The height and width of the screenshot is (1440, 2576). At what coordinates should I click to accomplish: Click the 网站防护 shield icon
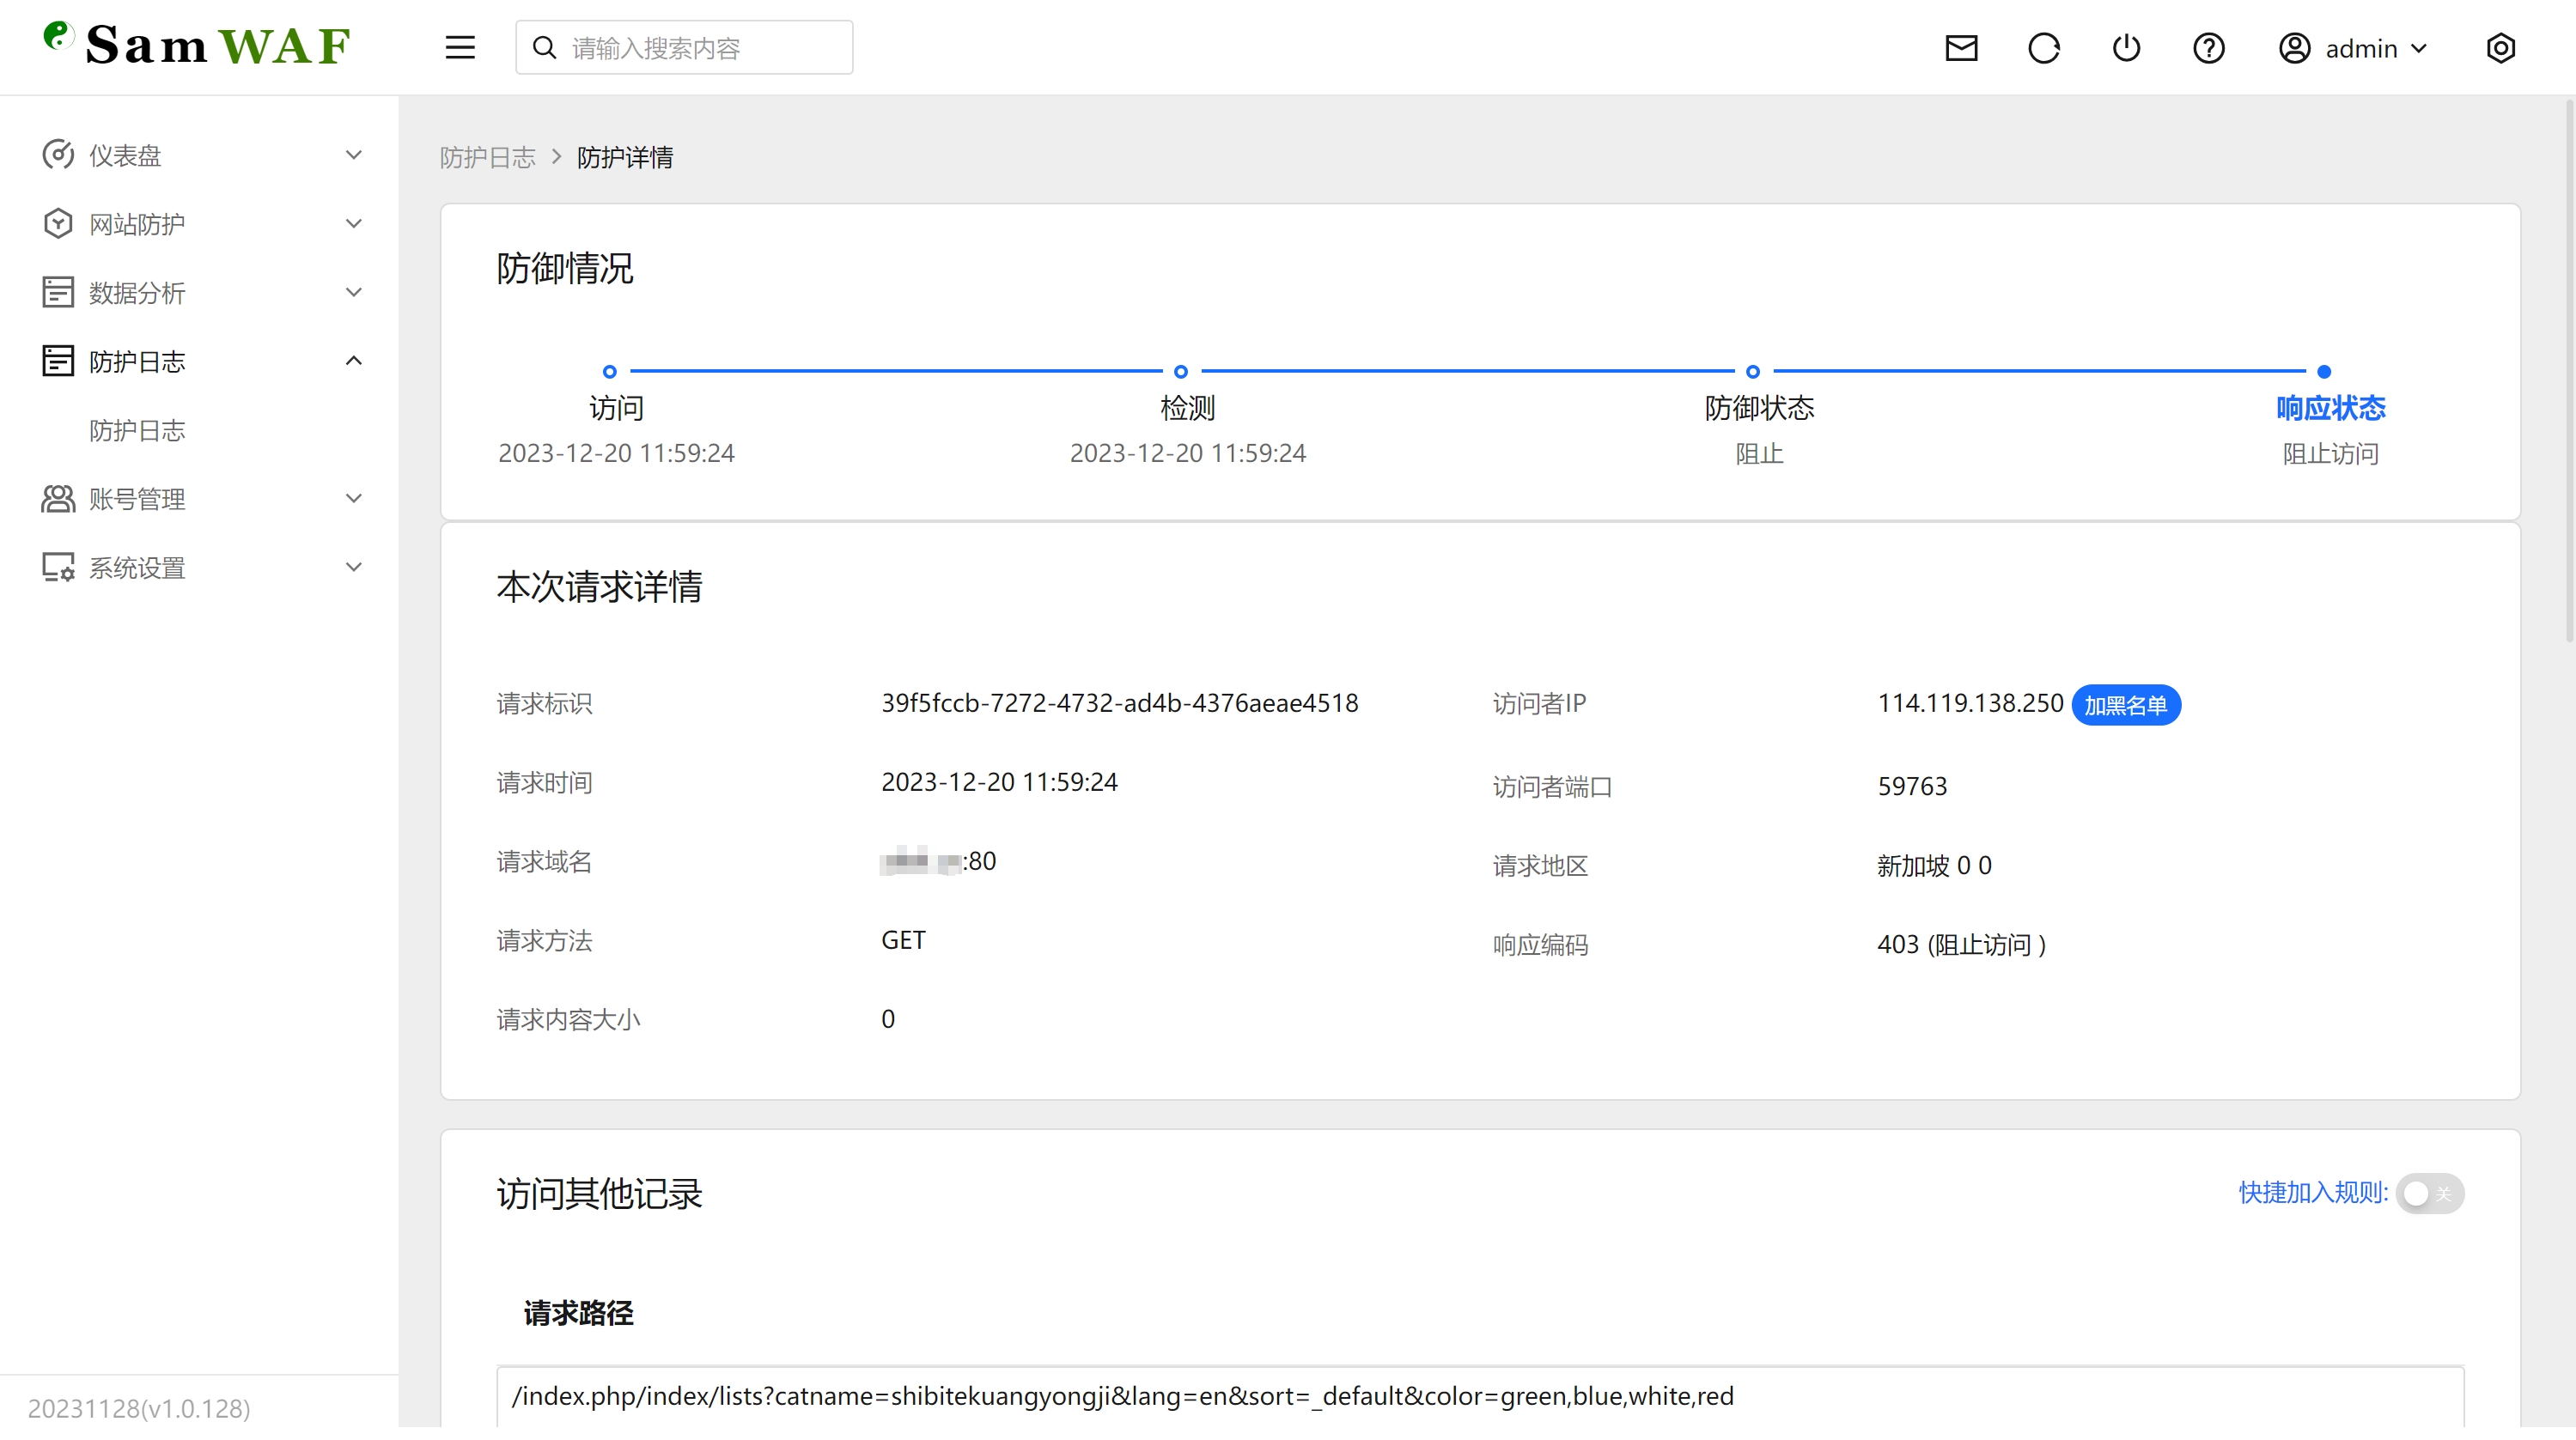point(57,223)
